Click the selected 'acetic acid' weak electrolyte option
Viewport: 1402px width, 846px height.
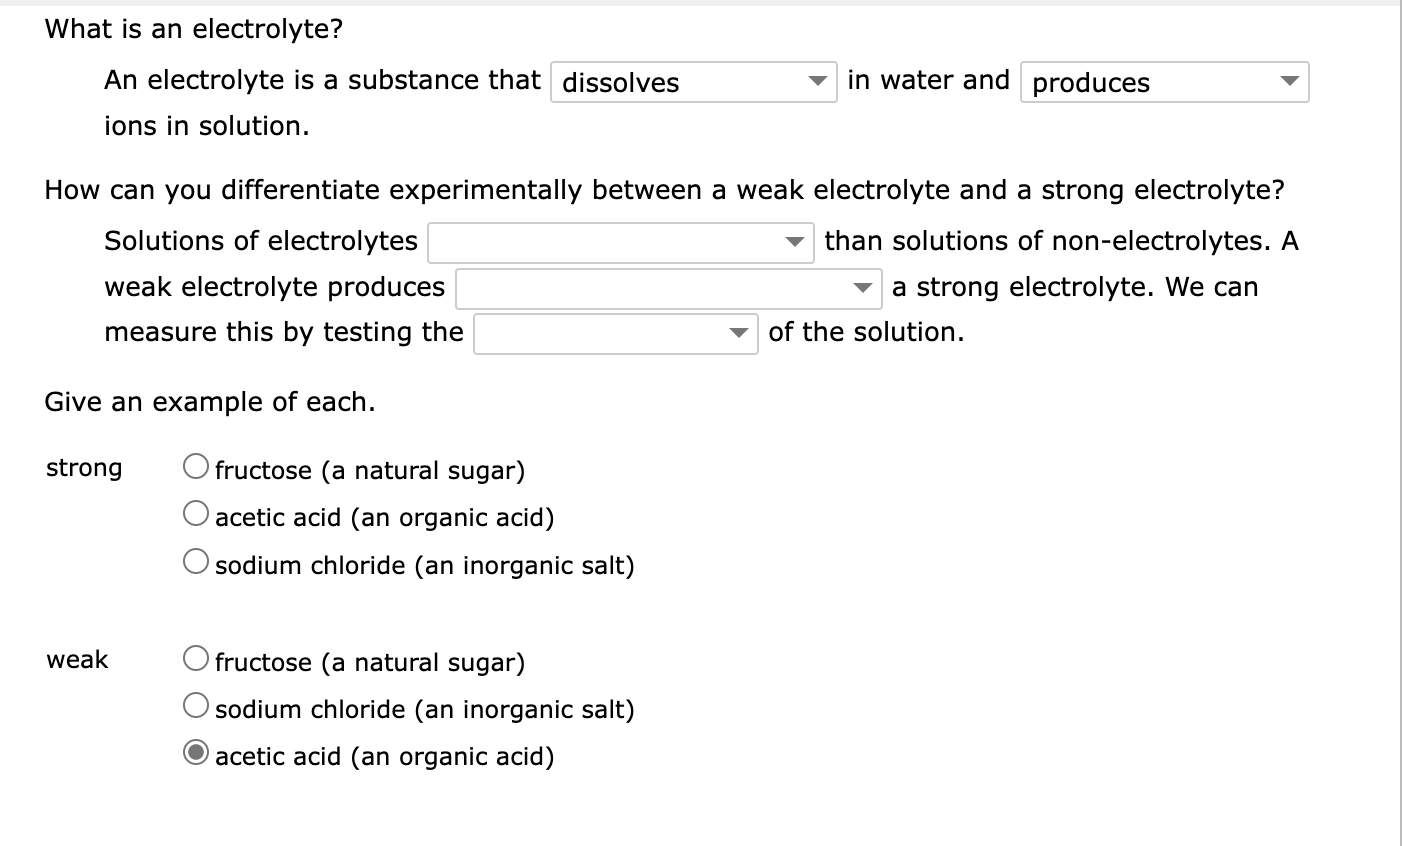196,752
